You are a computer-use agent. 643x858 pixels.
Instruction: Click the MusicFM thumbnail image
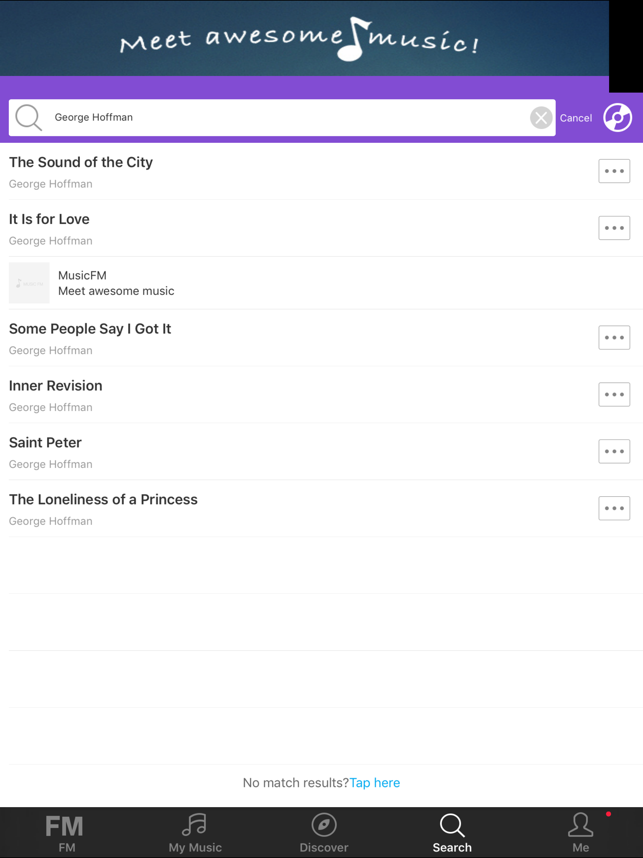pos(29,283)
